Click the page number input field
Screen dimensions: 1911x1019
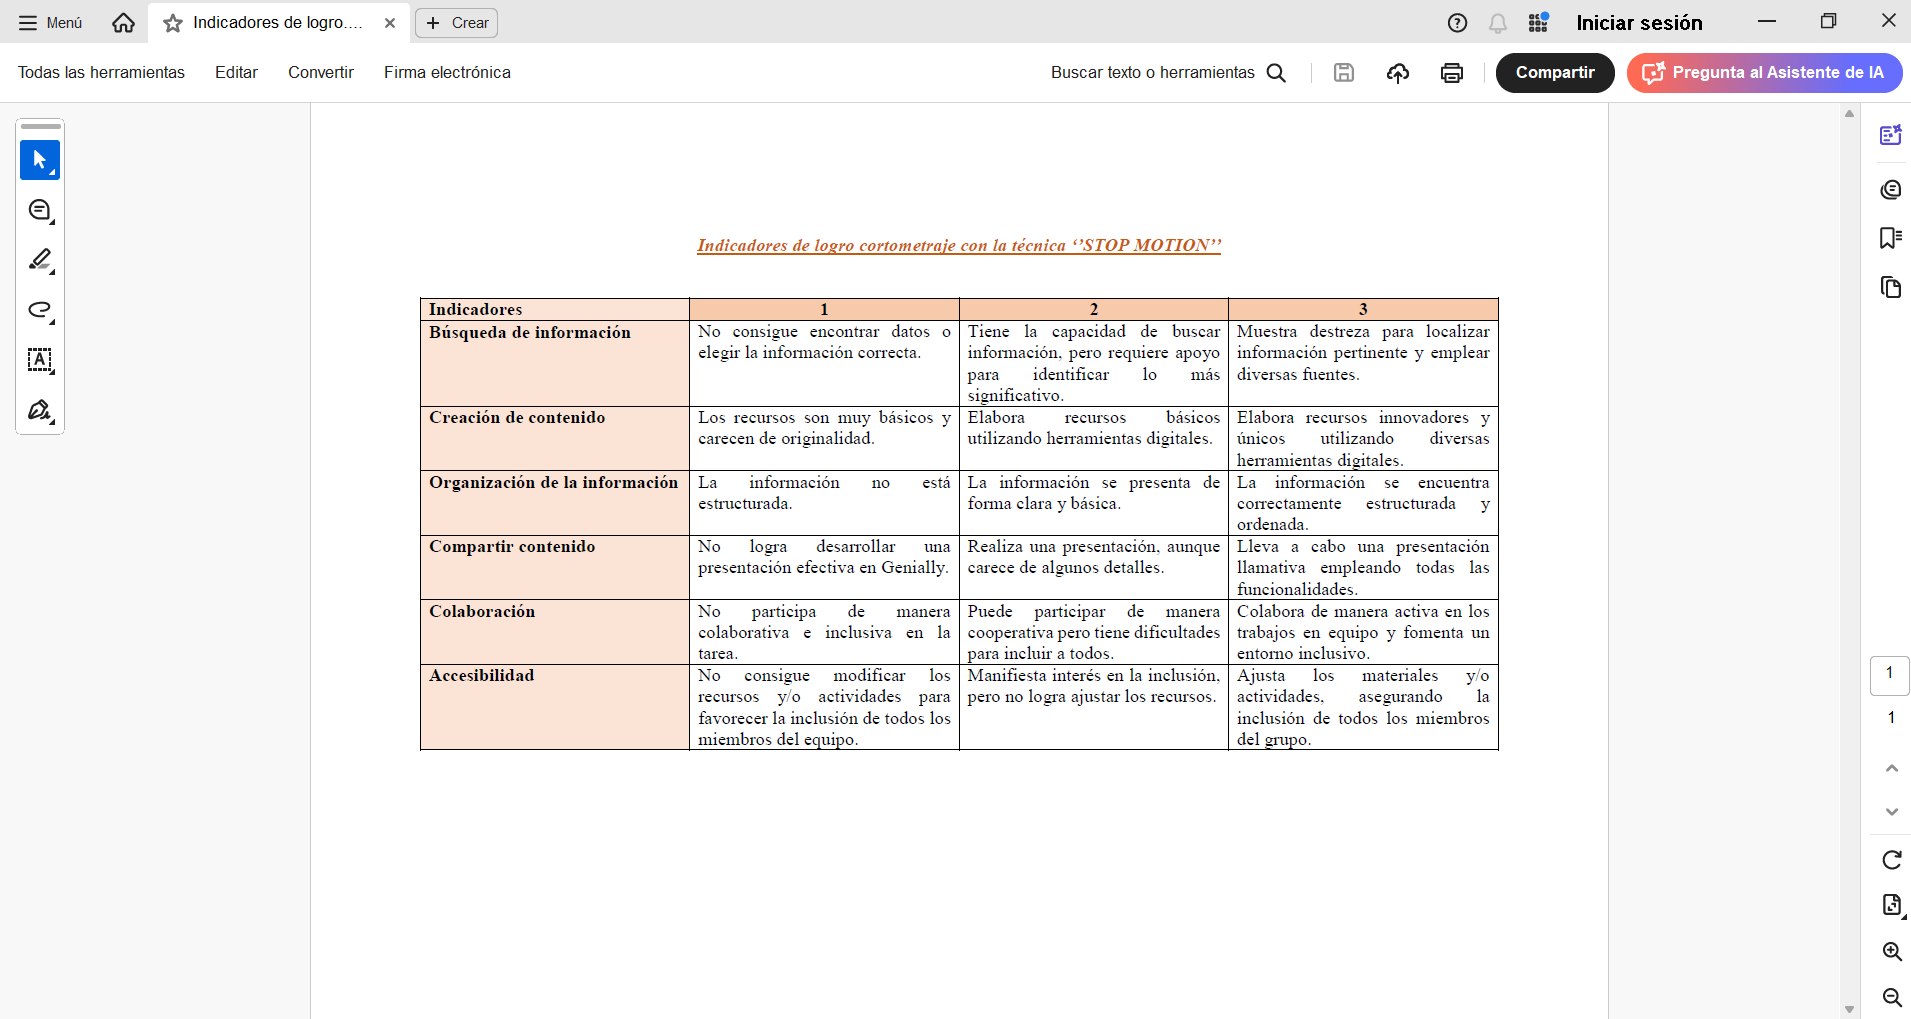[1890, 675]
